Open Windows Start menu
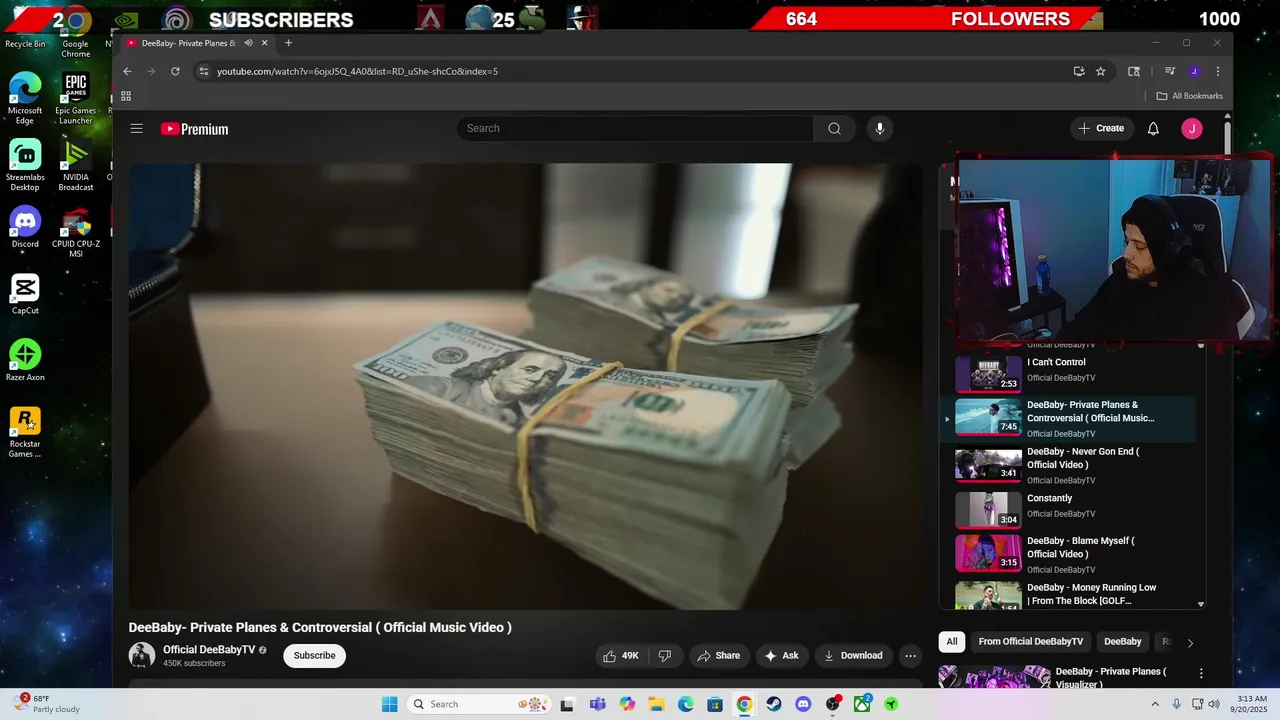The width and height of the screenshot is (1280, 720). tap(390, 704)
